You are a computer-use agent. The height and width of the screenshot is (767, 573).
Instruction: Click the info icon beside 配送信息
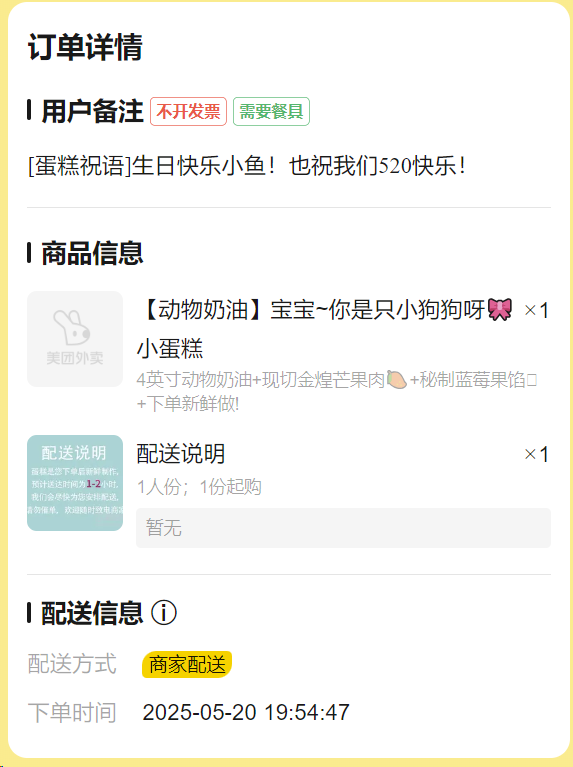(163, 612)
